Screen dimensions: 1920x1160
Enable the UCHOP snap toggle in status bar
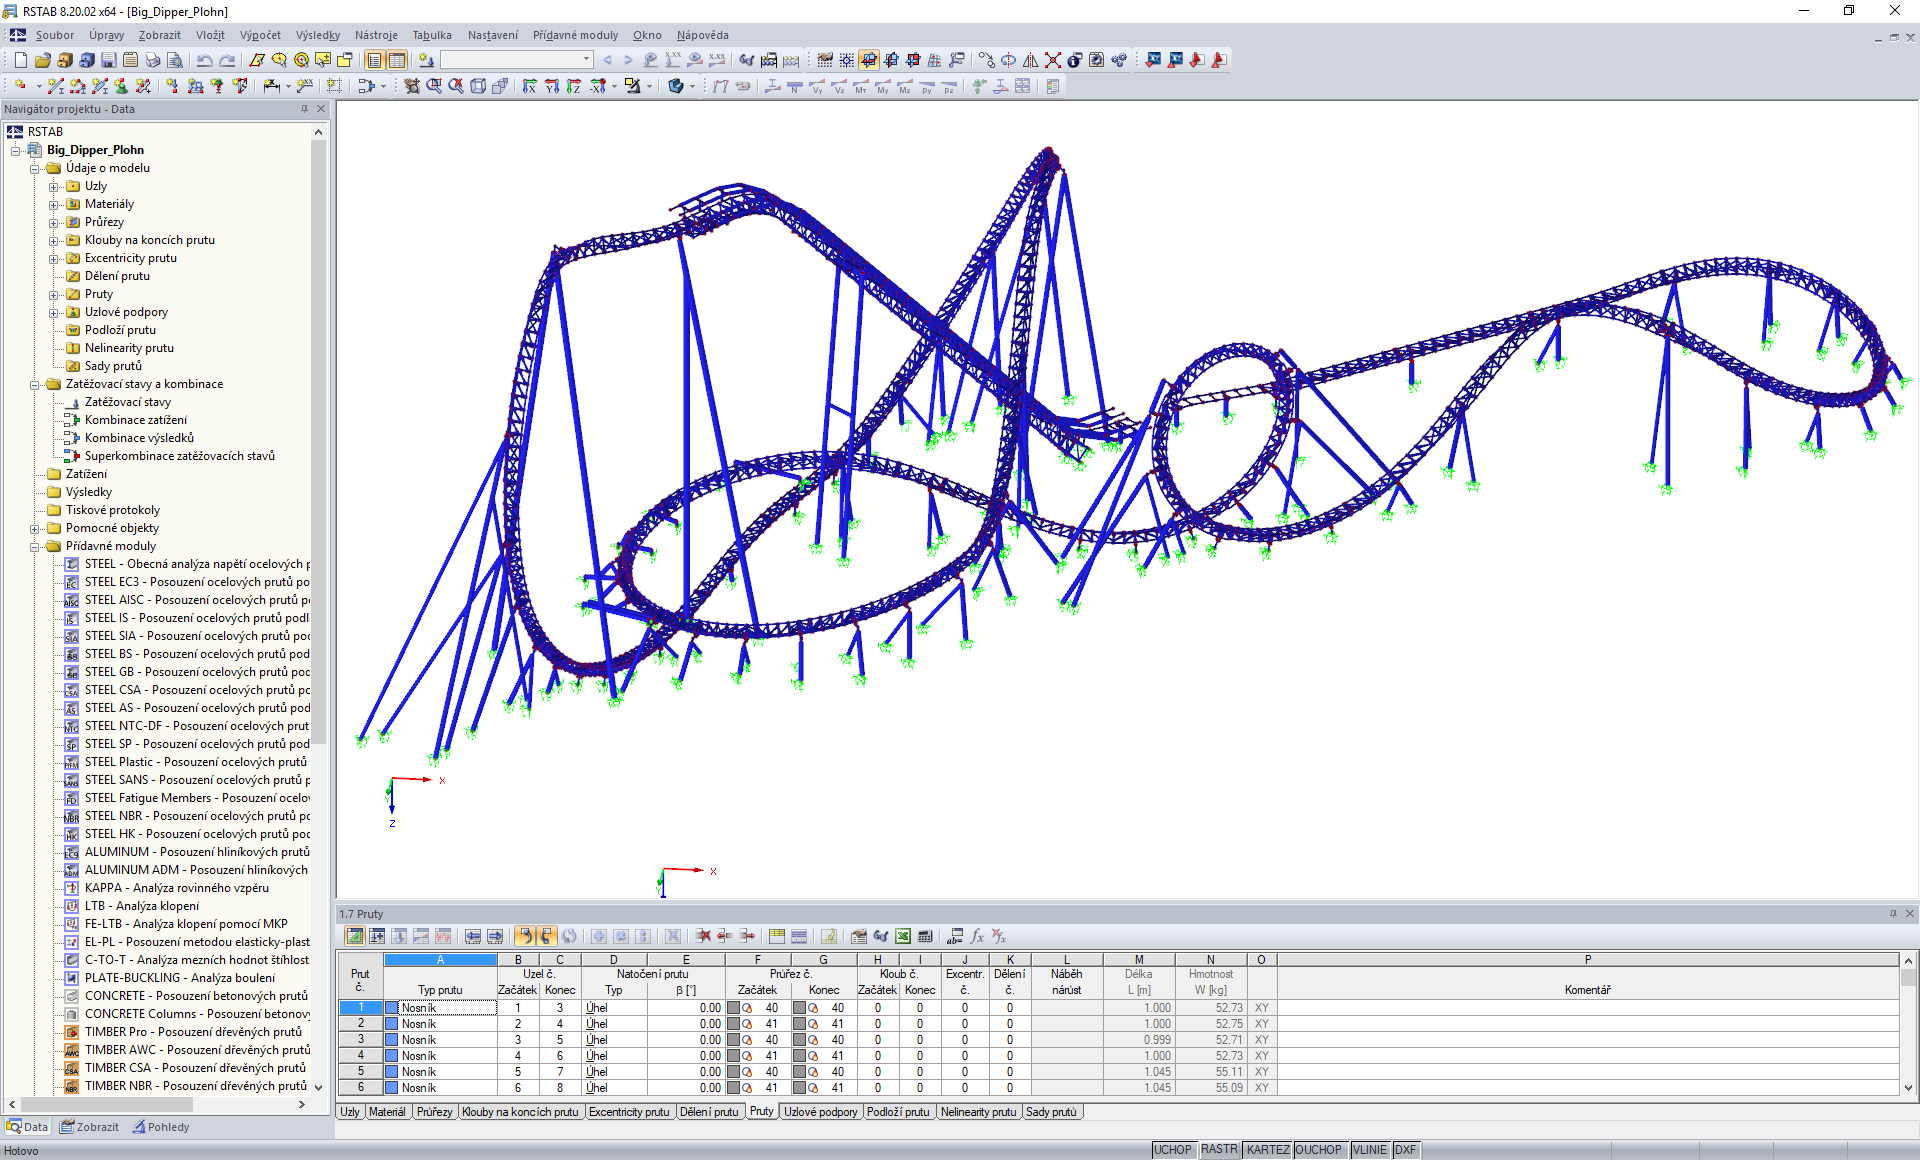tap(1173, 1149)
